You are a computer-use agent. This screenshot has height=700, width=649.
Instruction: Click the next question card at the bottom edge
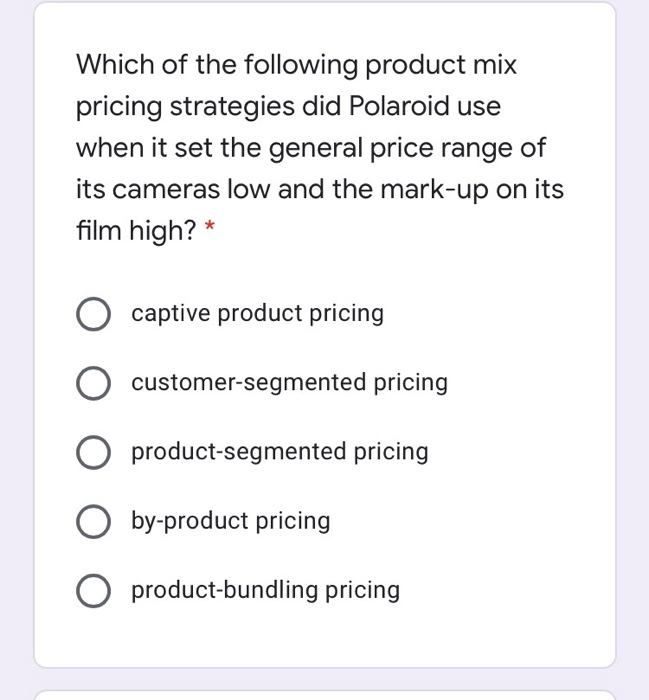[324, 694]
